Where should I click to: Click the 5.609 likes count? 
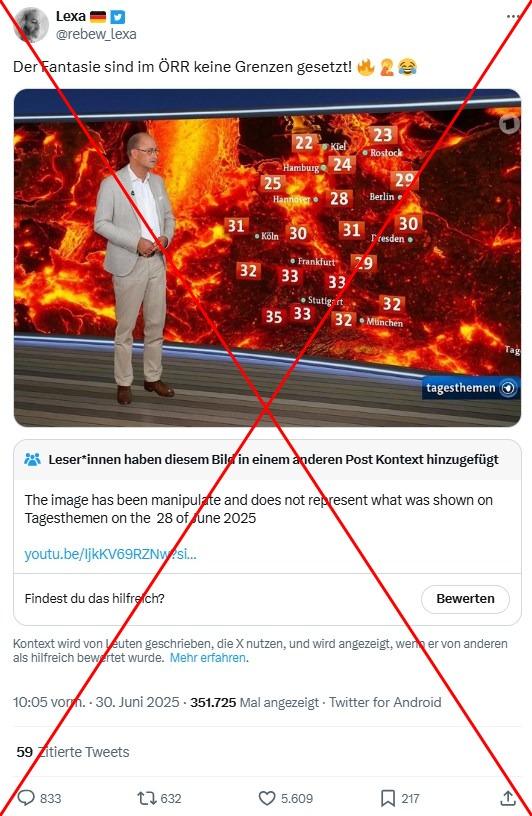297,798
